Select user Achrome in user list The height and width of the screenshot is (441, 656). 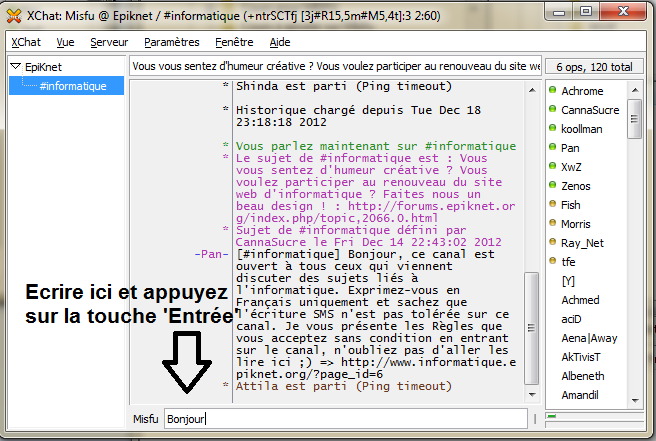tap(582, 91)
